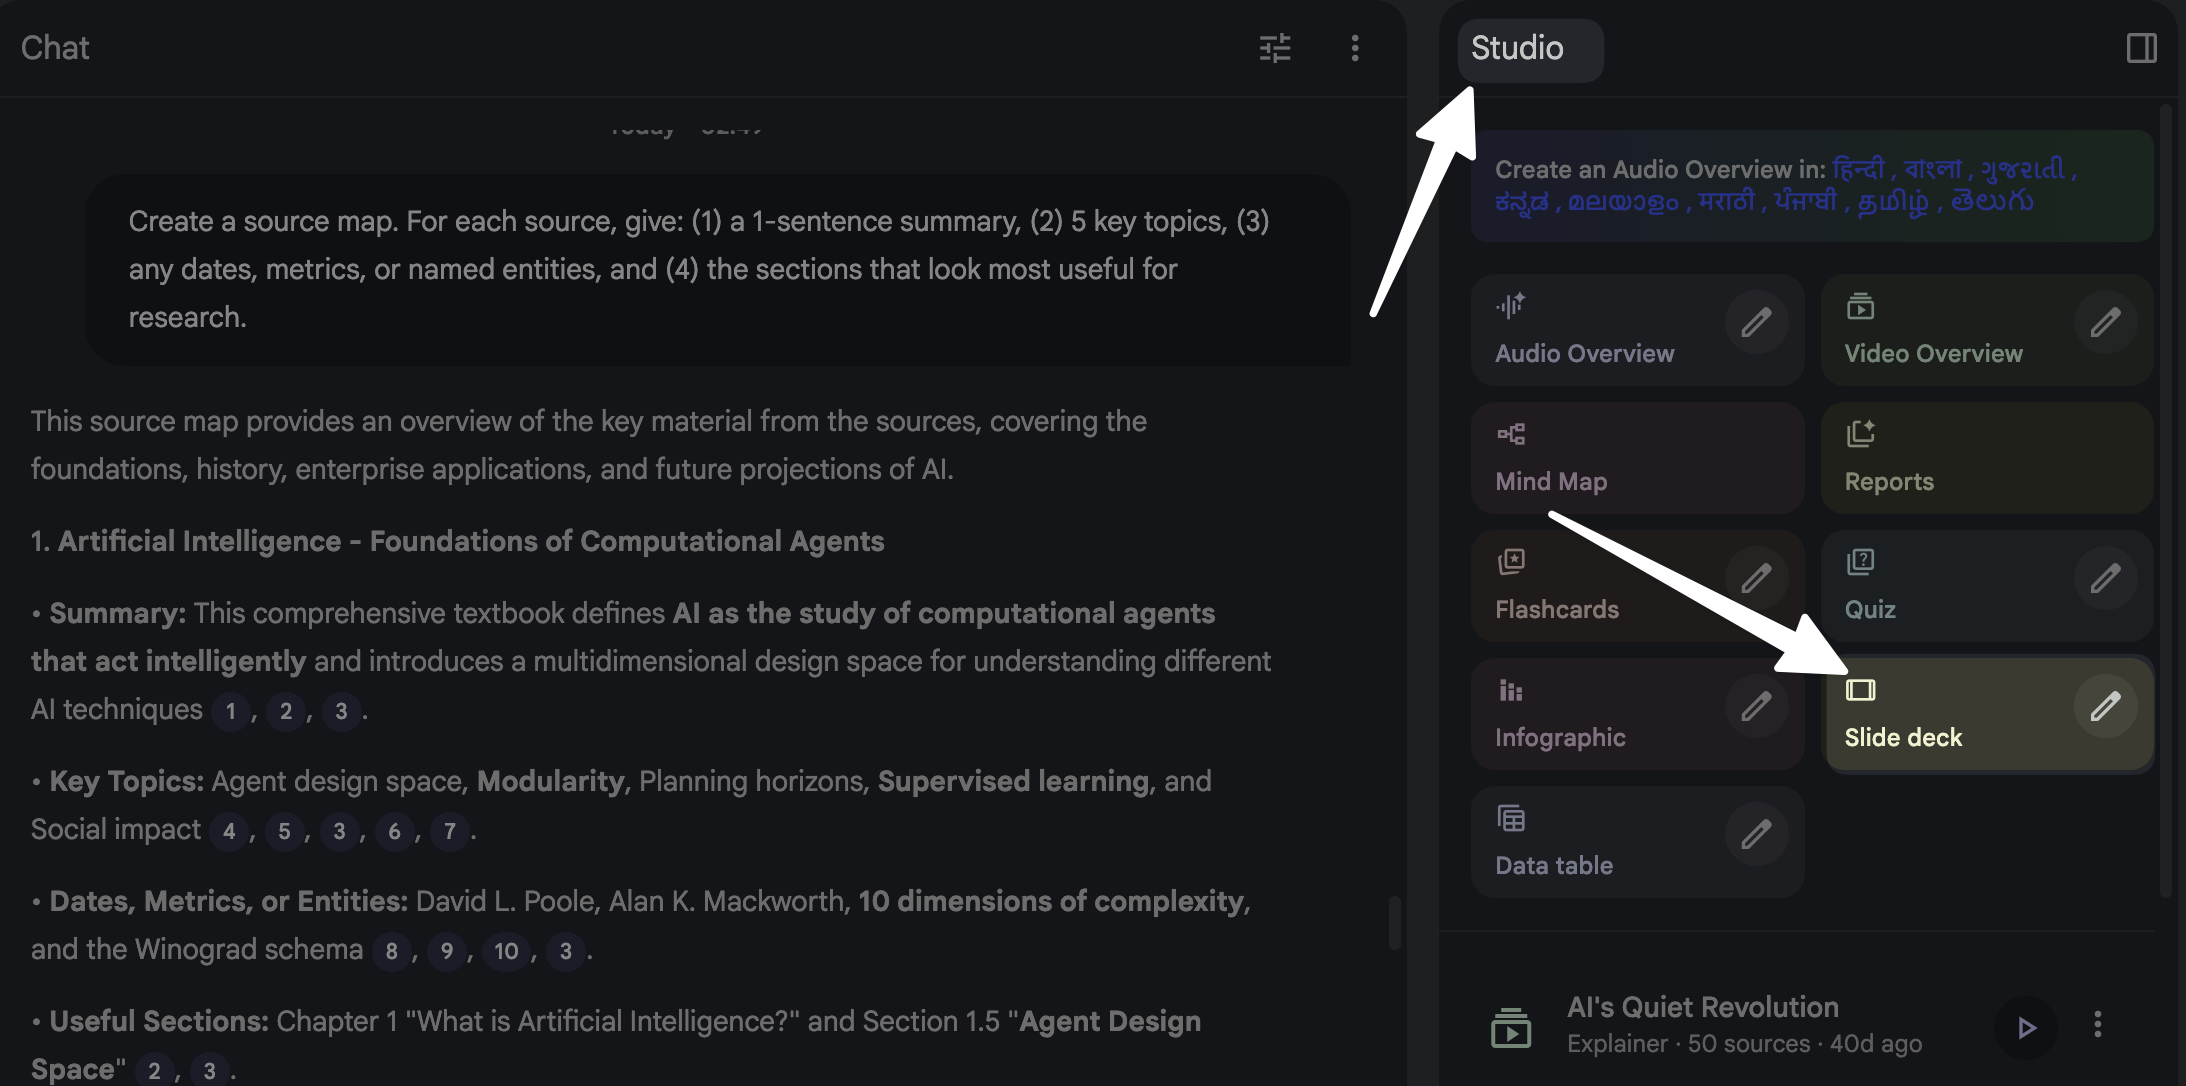Click the chat scrollbar thumb

click(x=1395, y=923)
